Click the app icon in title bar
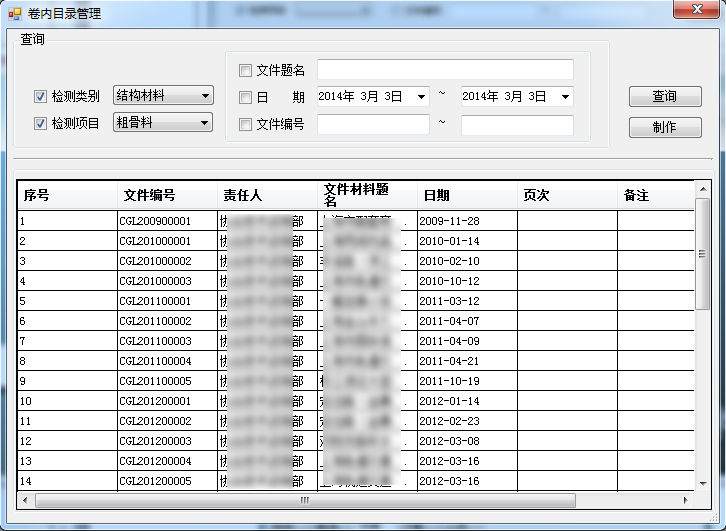The width and height of the screenshot is (726, 531). click(14, 14)
